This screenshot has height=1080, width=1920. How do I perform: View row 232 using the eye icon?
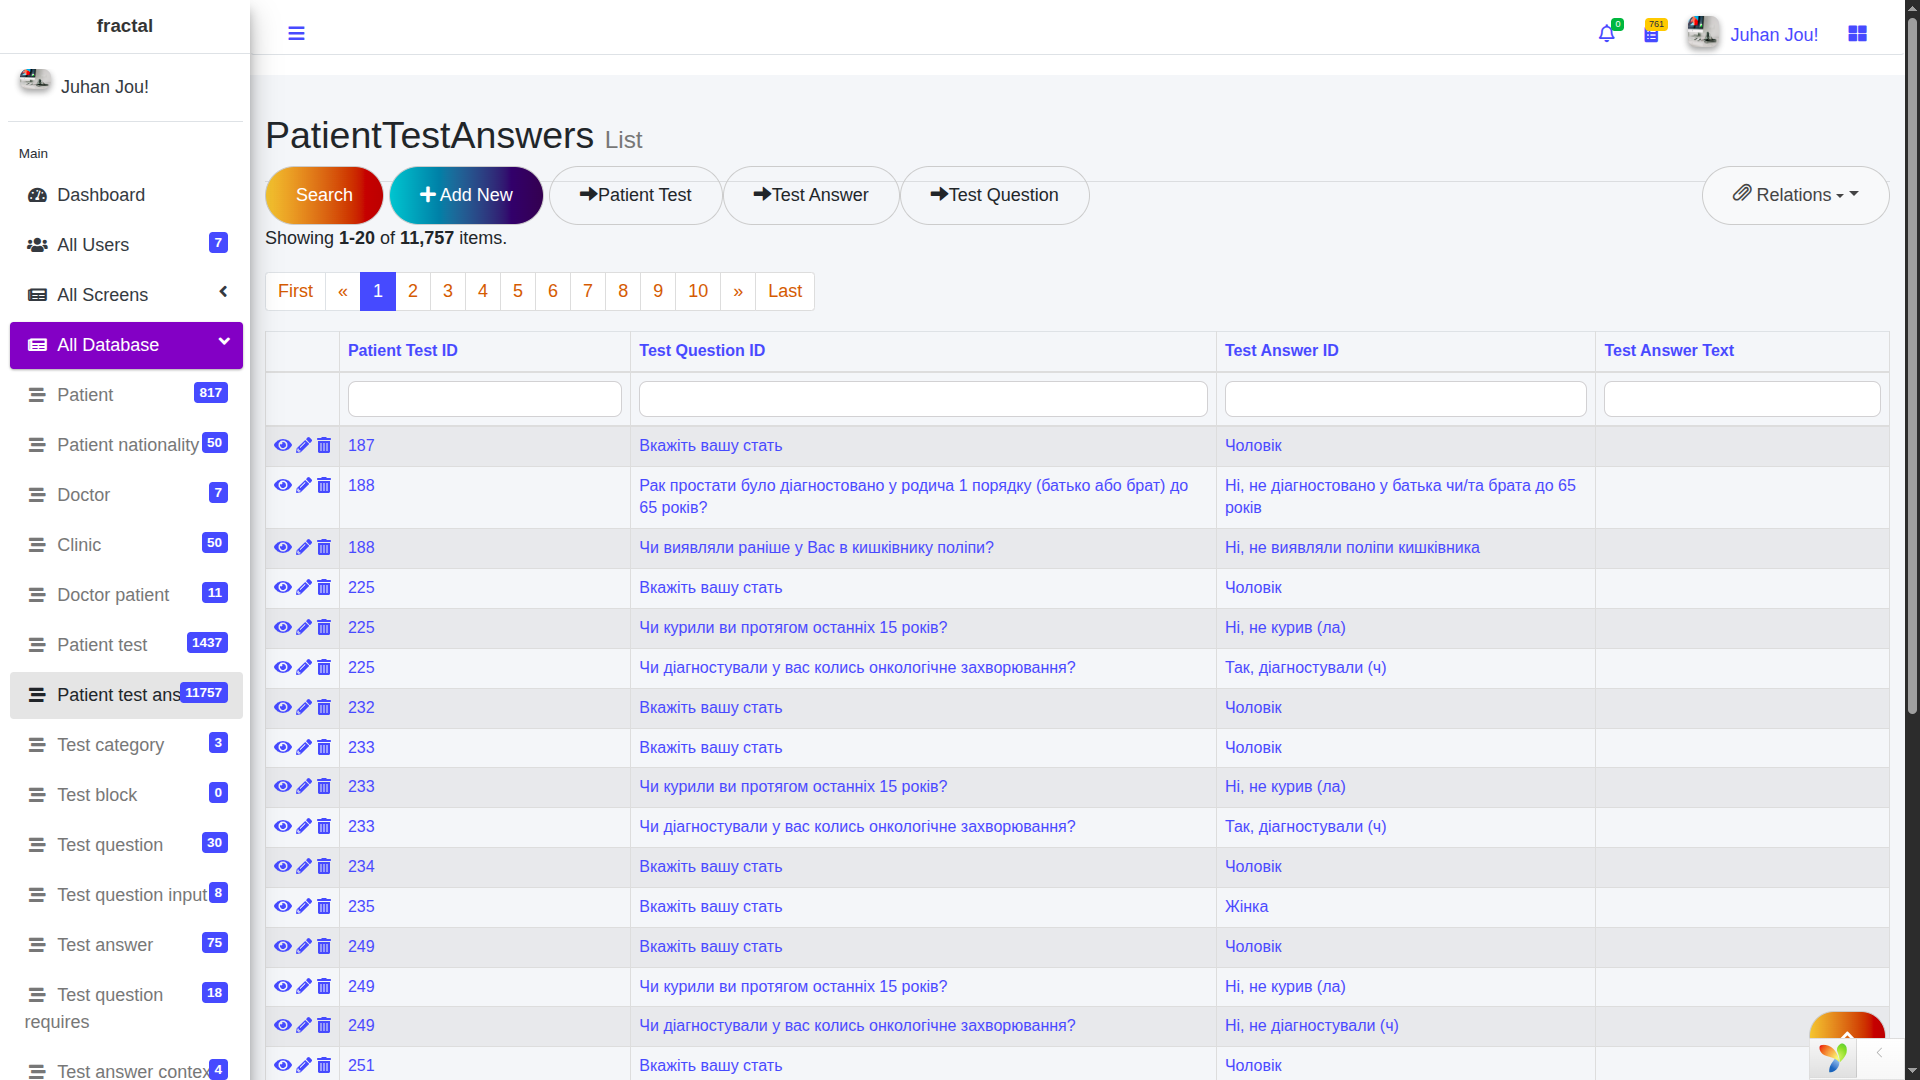tap(283, 707)
